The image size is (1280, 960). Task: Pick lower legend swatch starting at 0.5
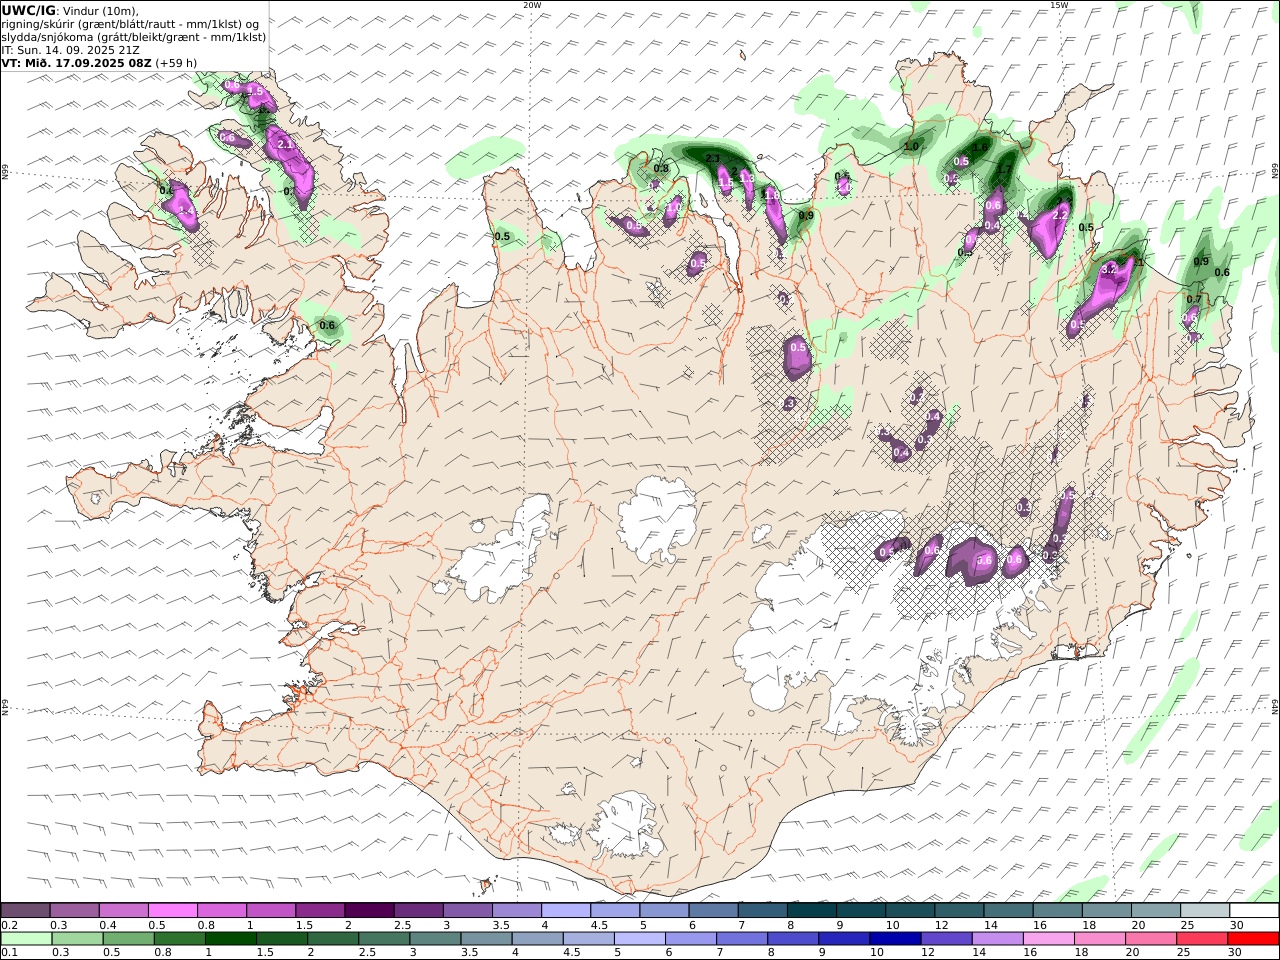pyautogui.click(x=128, y=938)
